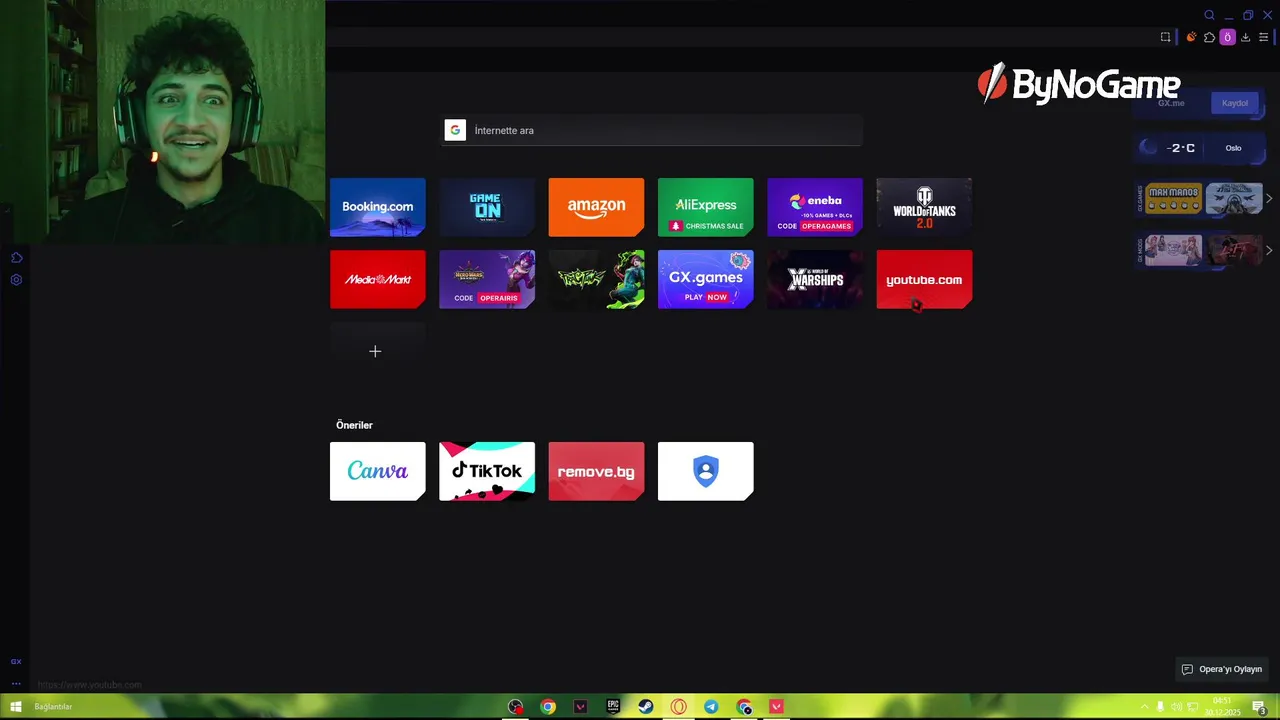The image size is (1280, 720).
Task: Open the orange ad blocker icon
Action: (x=1191, y=37)
